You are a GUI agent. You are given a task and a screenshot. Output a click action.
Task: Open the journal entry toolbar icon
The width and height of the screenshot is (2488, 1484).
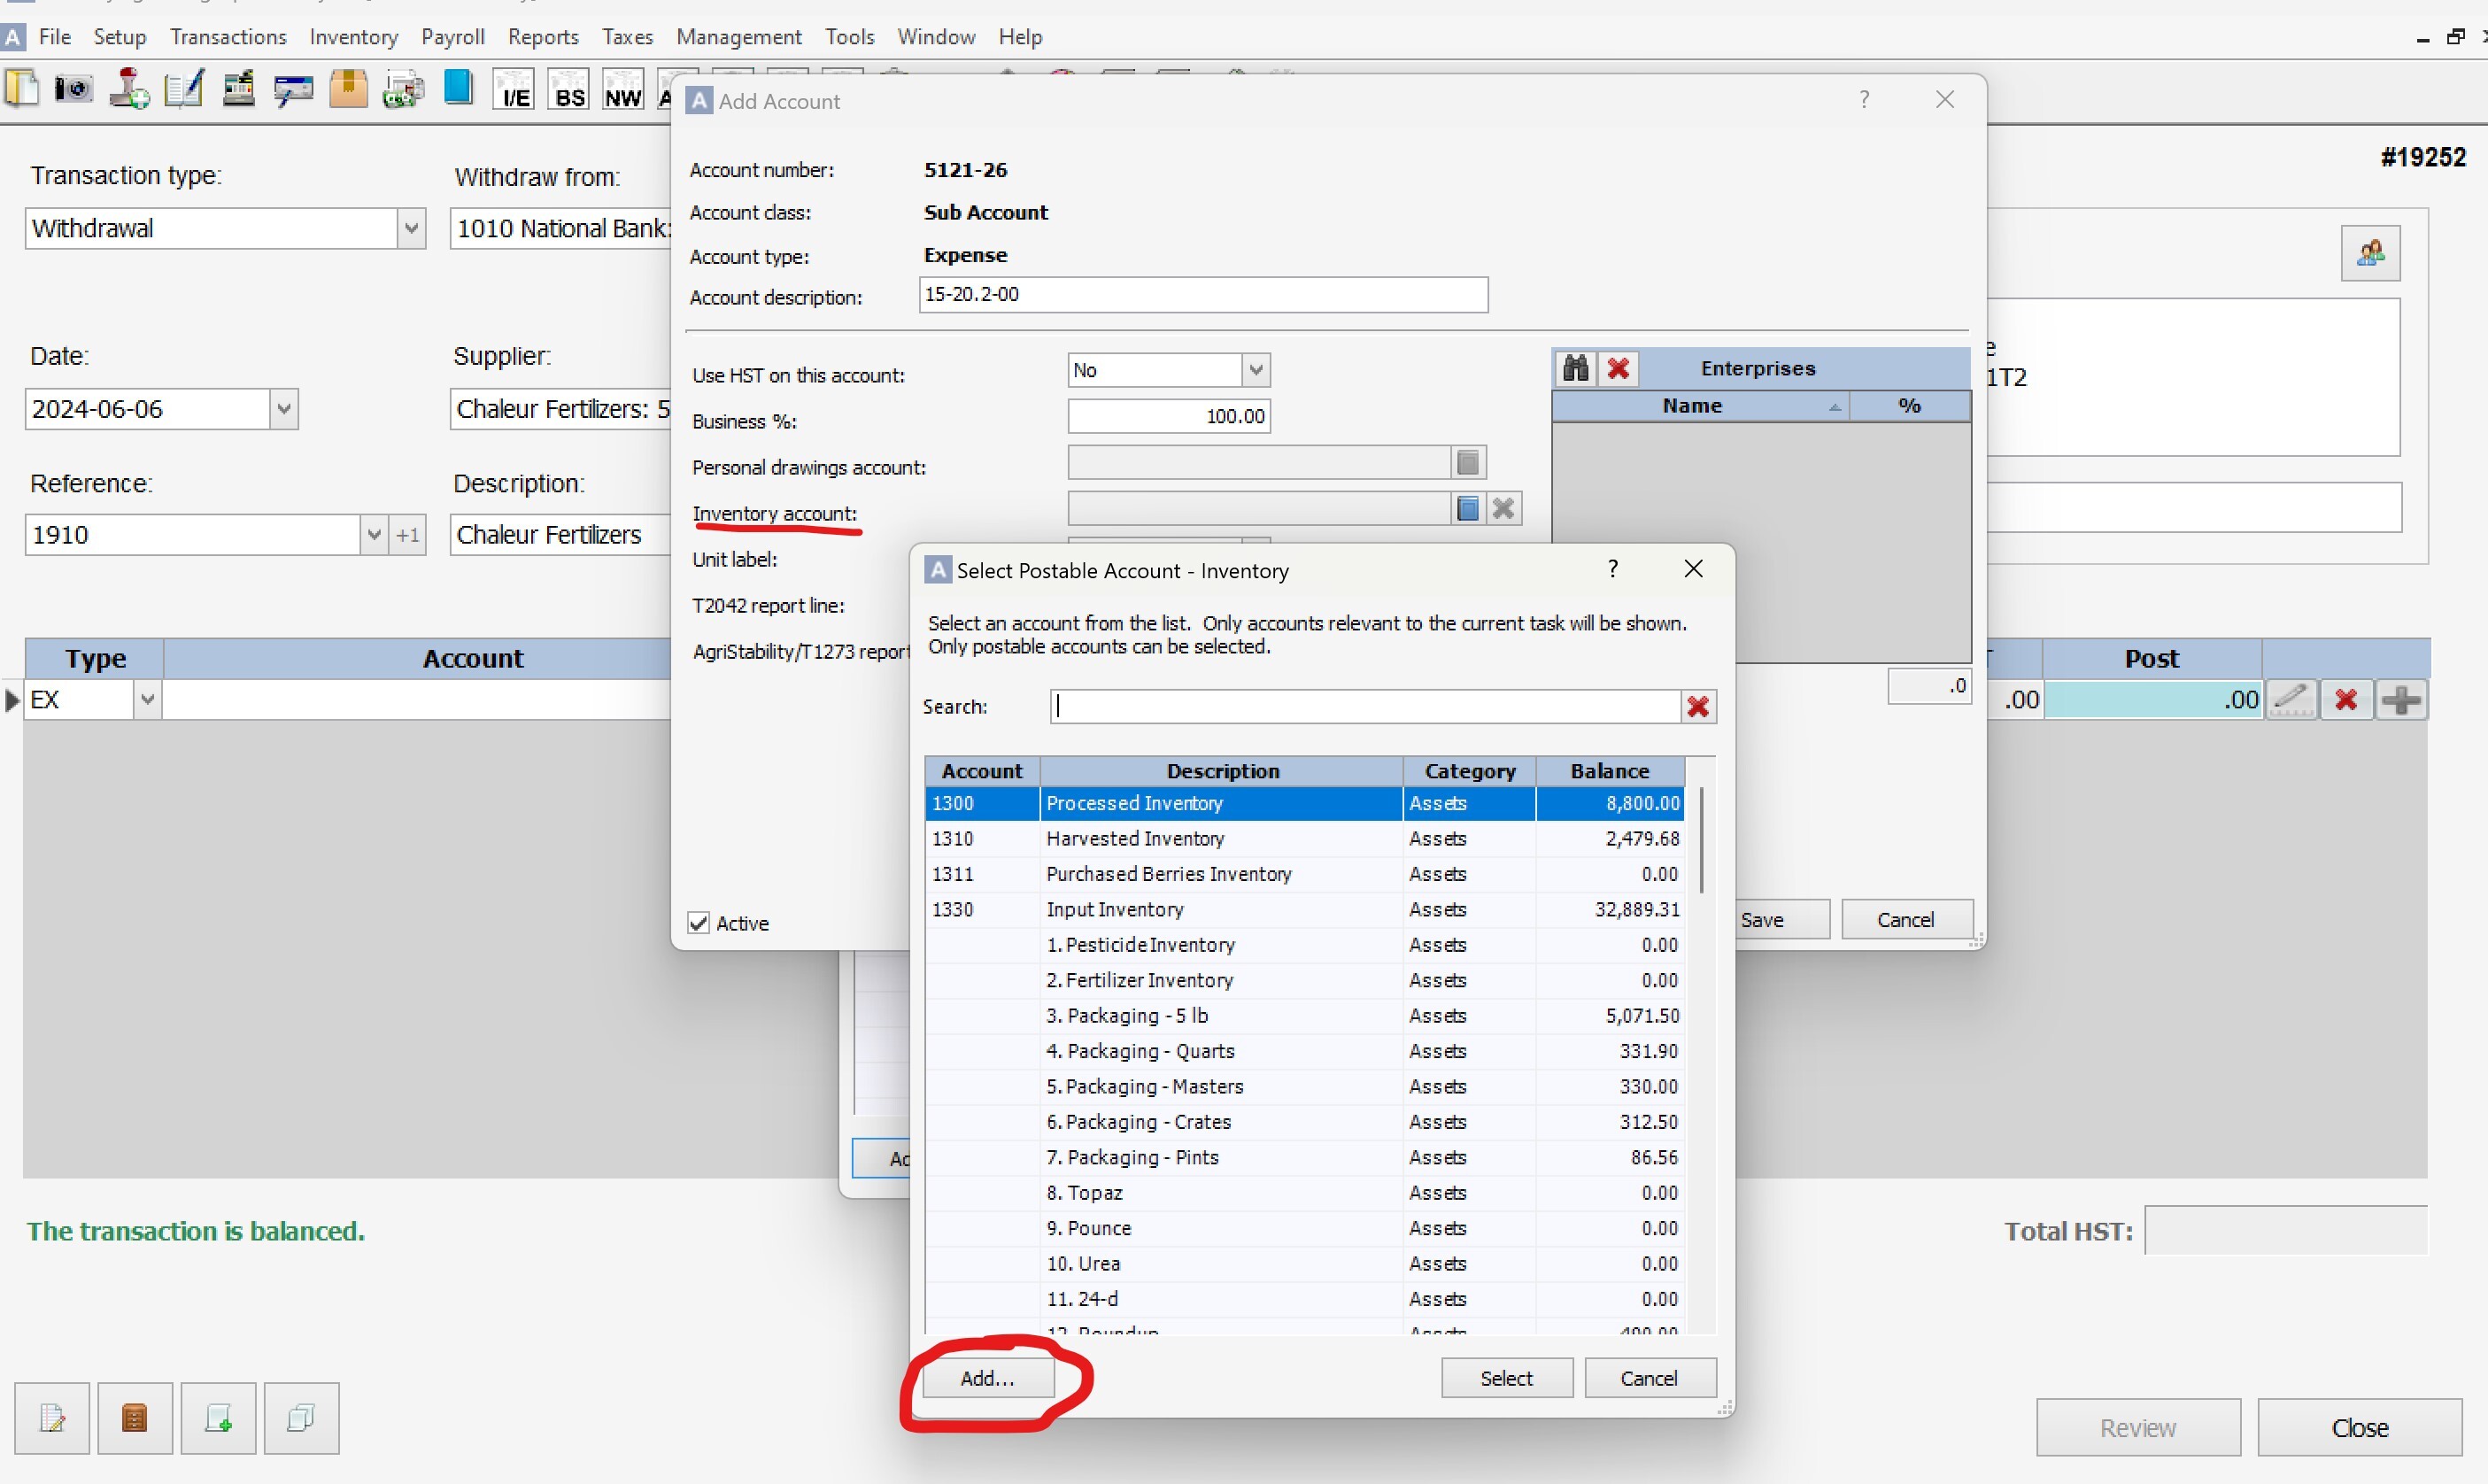[x=184, y=90]
